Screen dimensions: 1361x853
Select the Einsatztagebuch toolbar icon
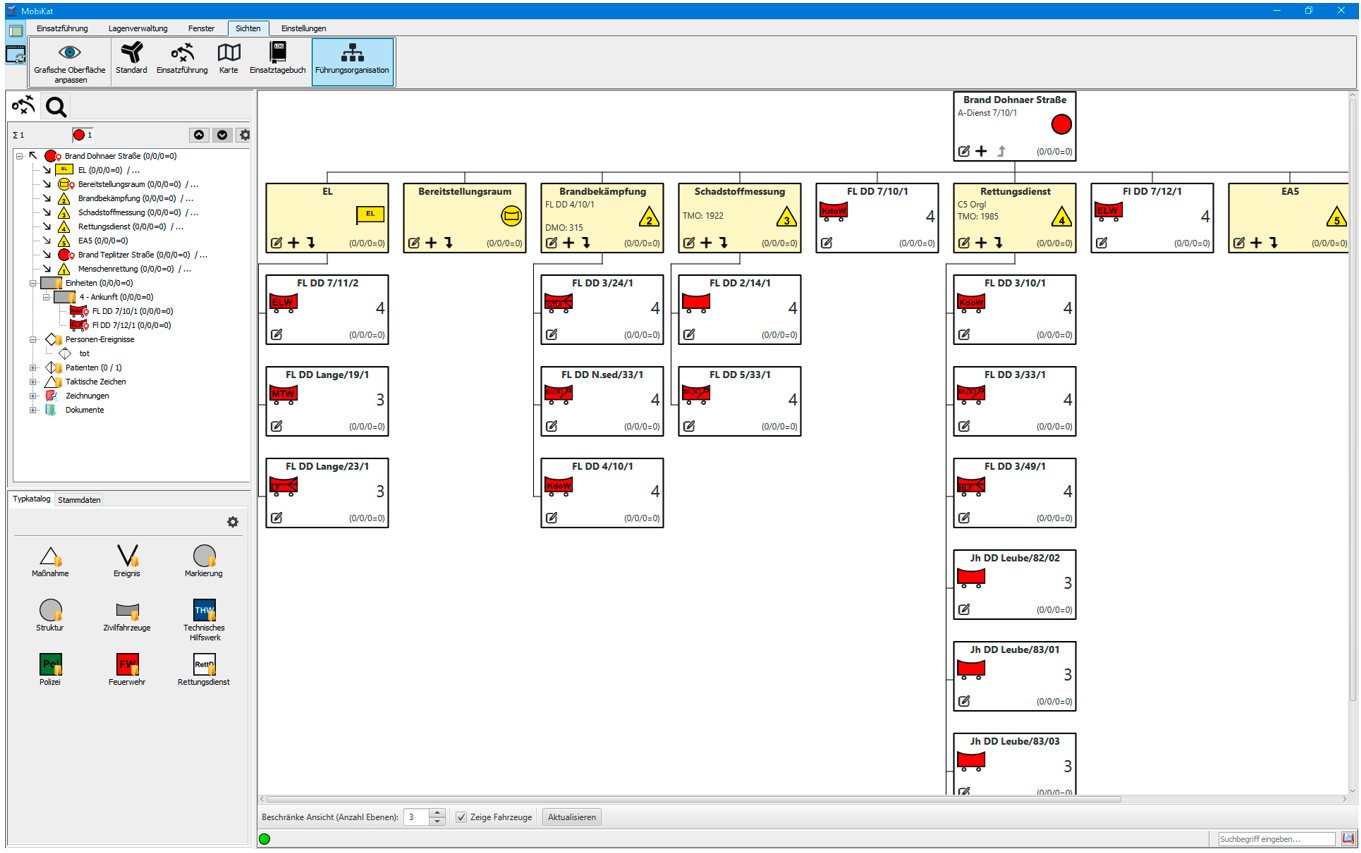click(x=277, y=53)
